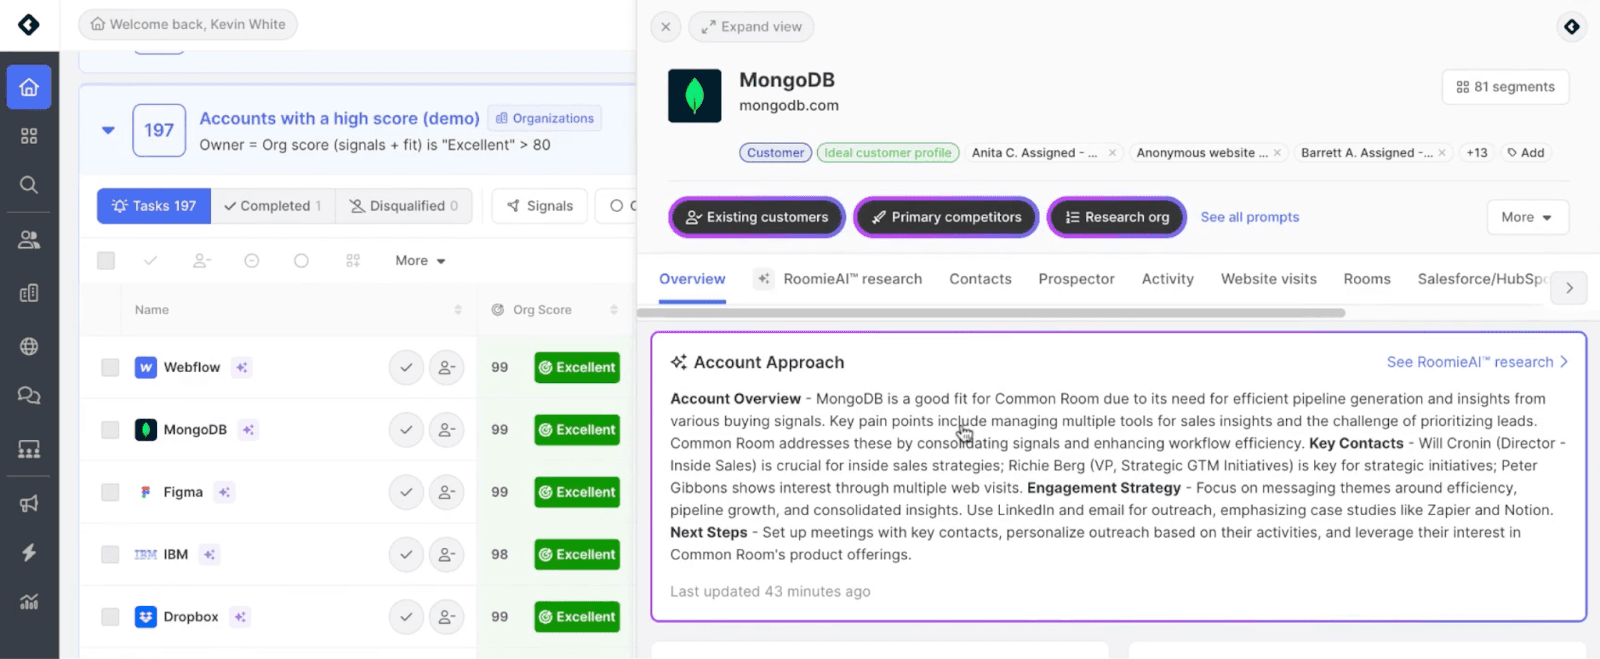Image resolution: width=1600 pixels, height=659 pixels.
Task: Open the globe sidebar icon
Action: 29,347
